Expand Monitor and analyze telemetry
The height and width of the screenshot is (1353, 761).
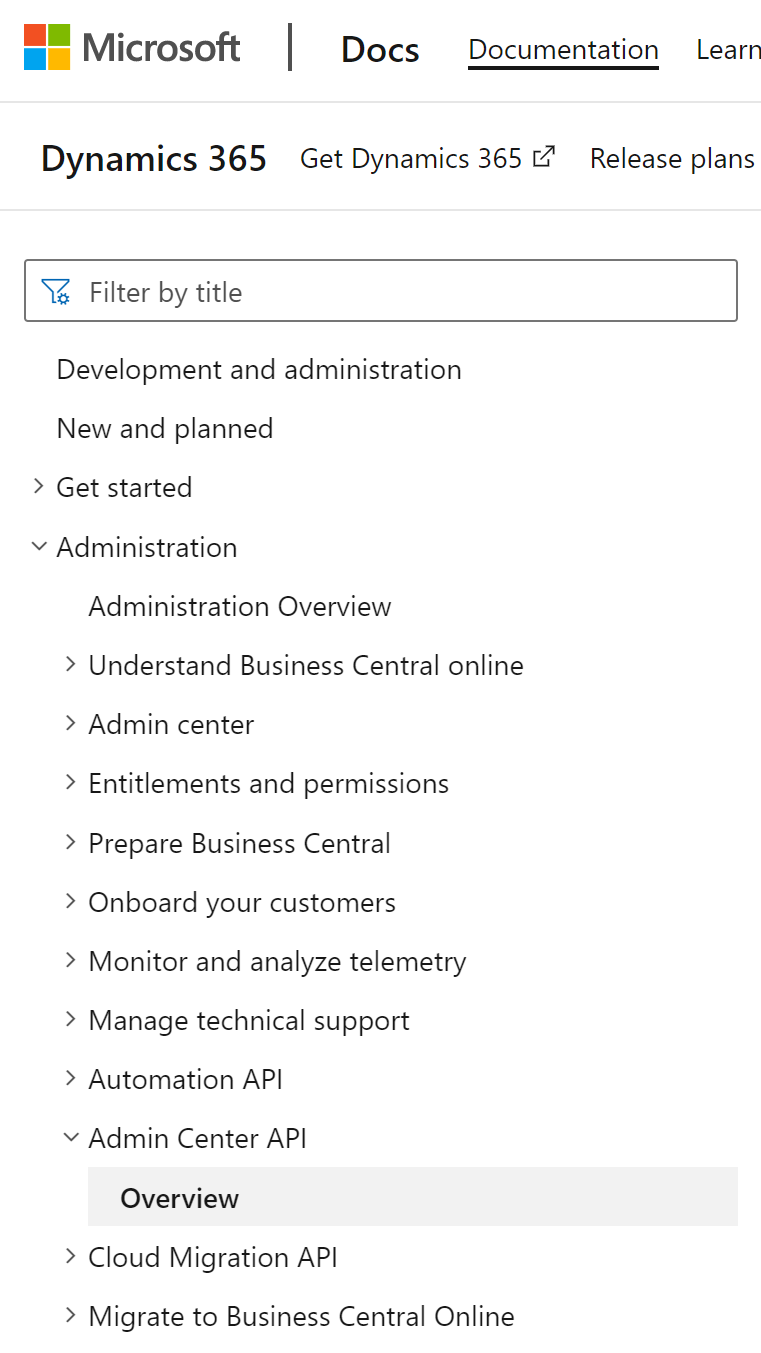(70, 960)
